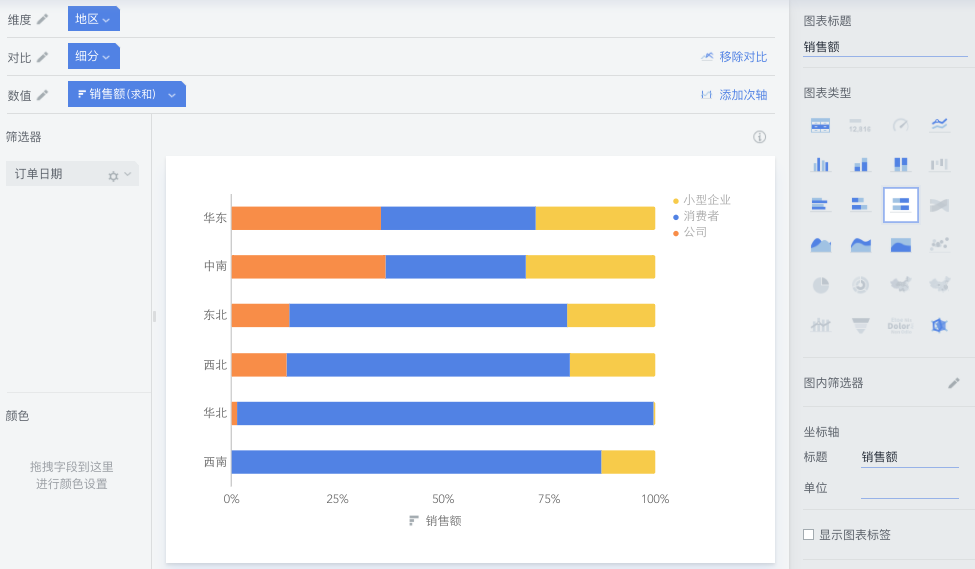Open settings gear for 订单日期 filter
Viewport: 975px width, 569px height.
(113, 176)
